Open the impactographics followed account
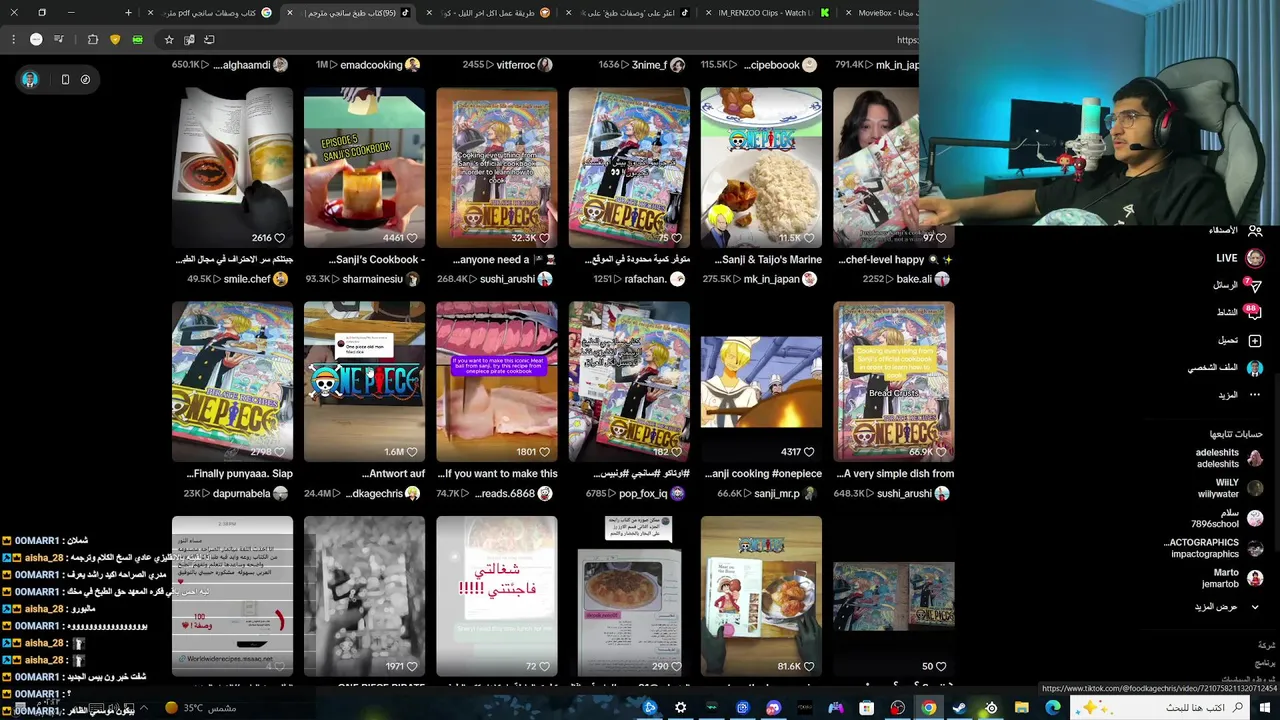Image resolution: width=1280 pixels, height=720 pixels. tap(1214, 548)
